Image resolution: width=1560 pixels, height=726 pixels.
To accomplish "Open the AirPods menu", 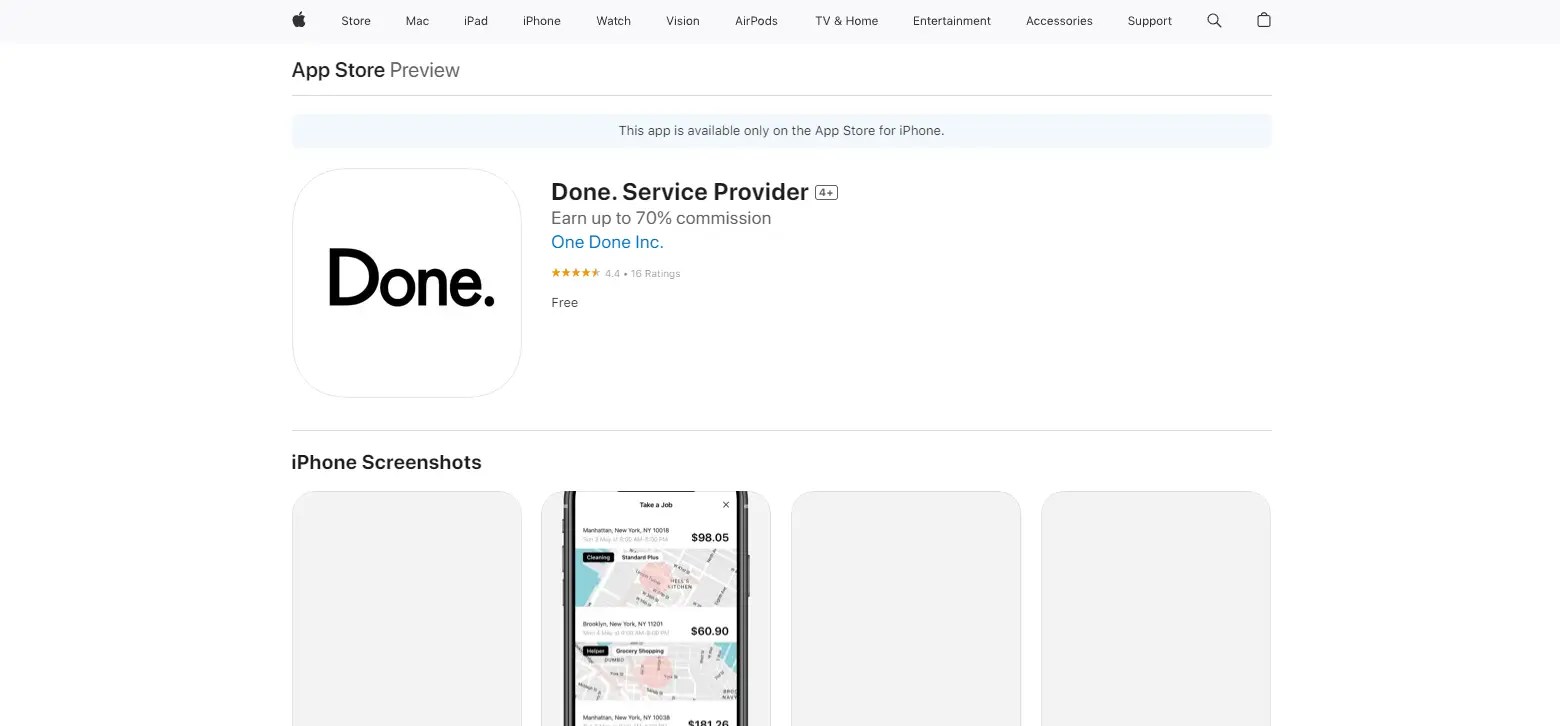I will coord(756,21).
